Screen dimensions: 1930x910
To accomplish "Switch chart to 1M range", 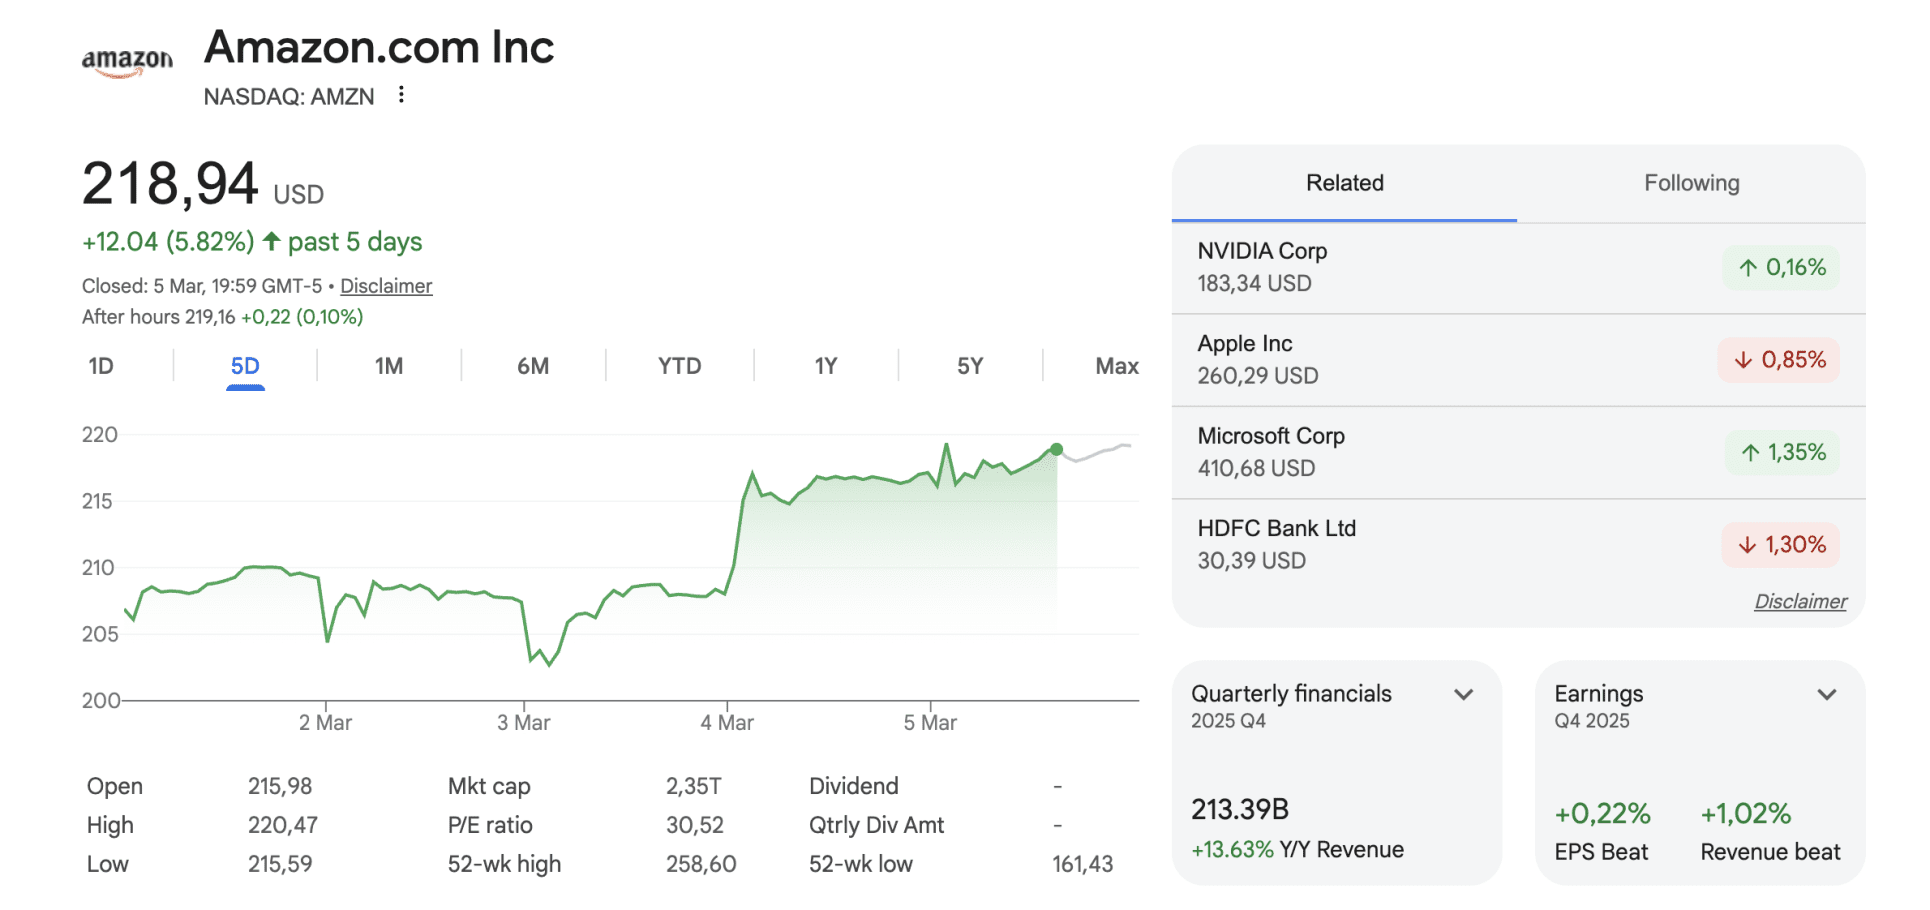I will pos(389,366).
